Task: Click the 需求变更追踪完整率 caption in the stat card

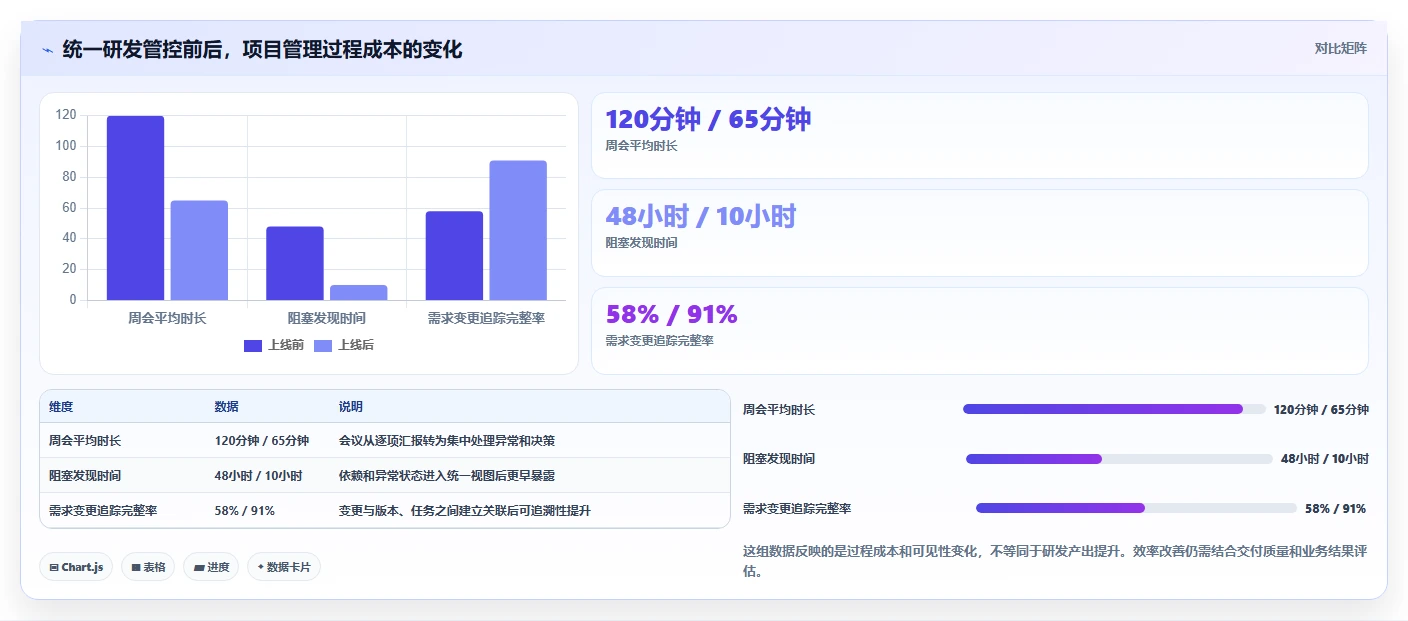Action: 659,341
